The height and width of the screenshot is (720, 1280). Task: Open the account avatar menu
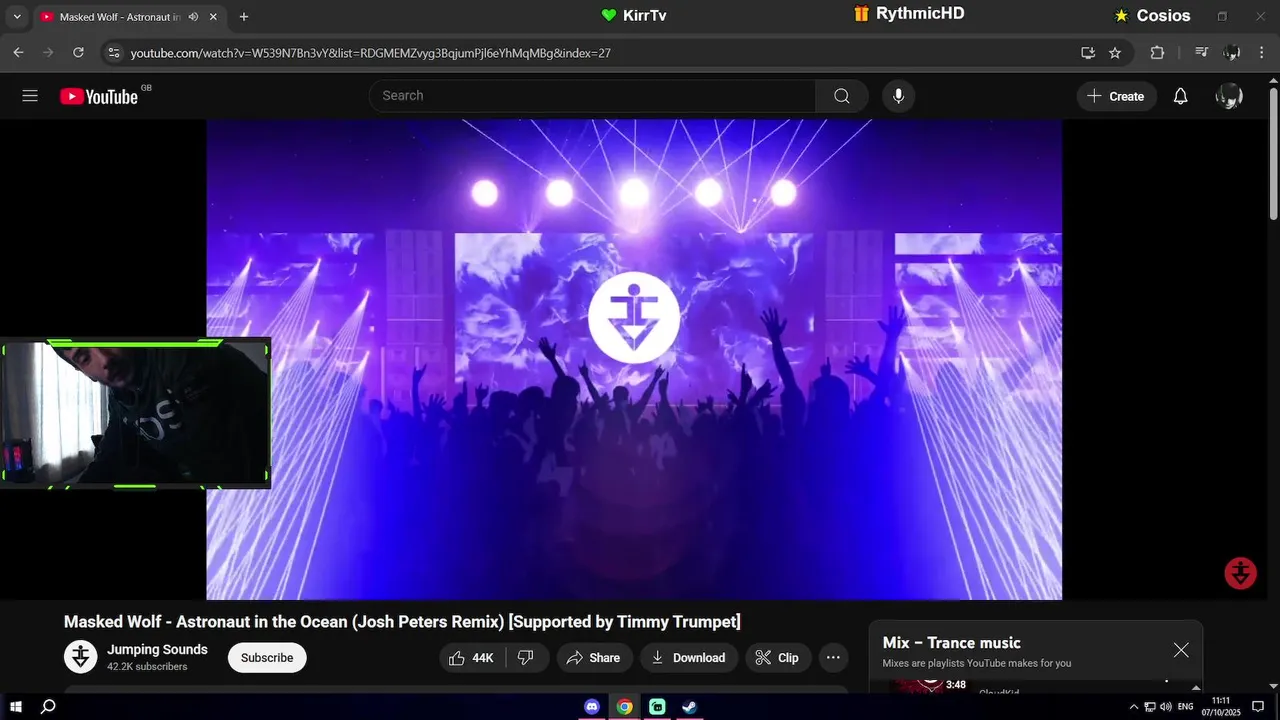[x=1229, y=96]
